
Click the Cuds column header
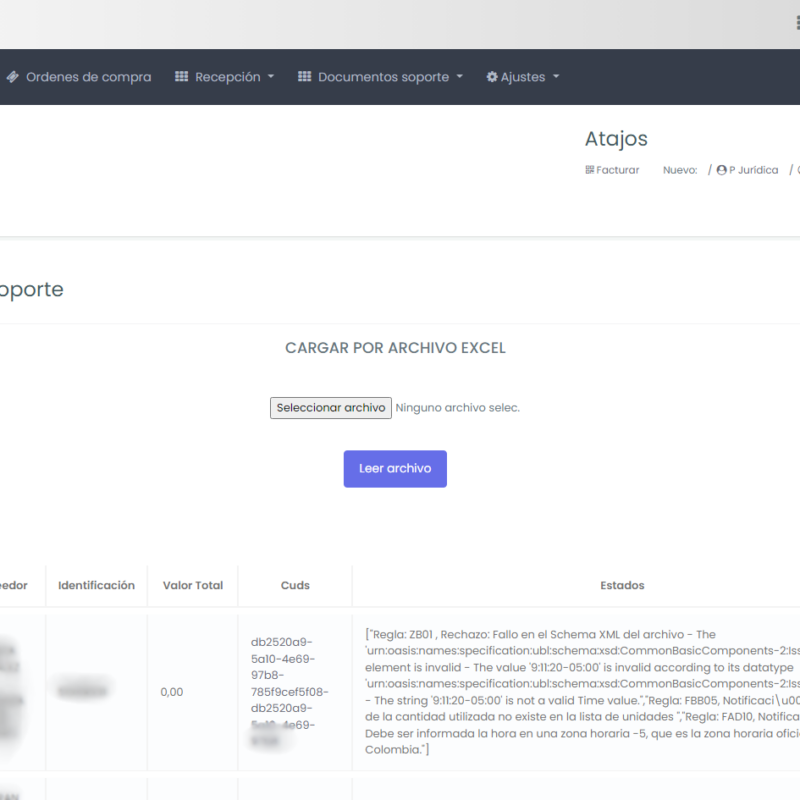tap(295, 585)
